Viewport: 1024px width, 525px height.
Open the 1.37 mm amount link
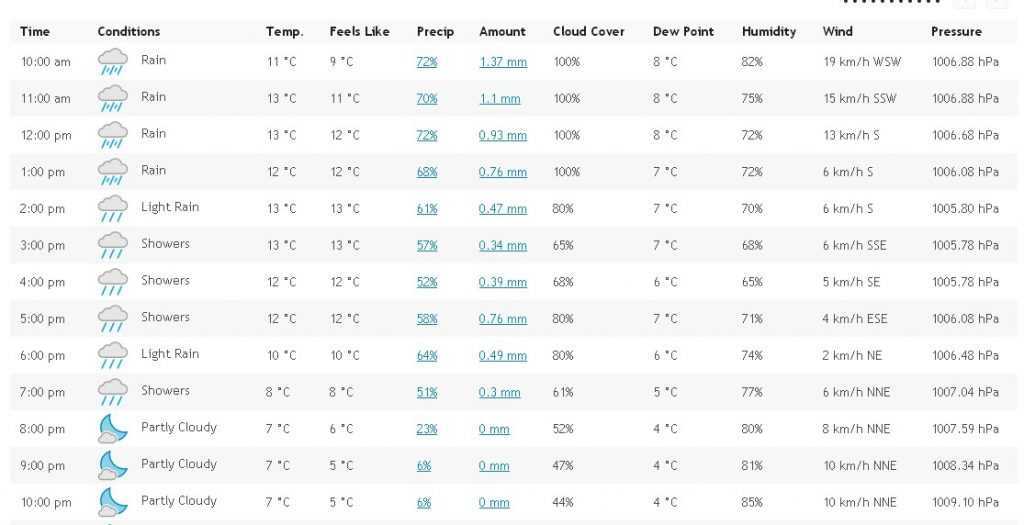[x=503, y=62]
